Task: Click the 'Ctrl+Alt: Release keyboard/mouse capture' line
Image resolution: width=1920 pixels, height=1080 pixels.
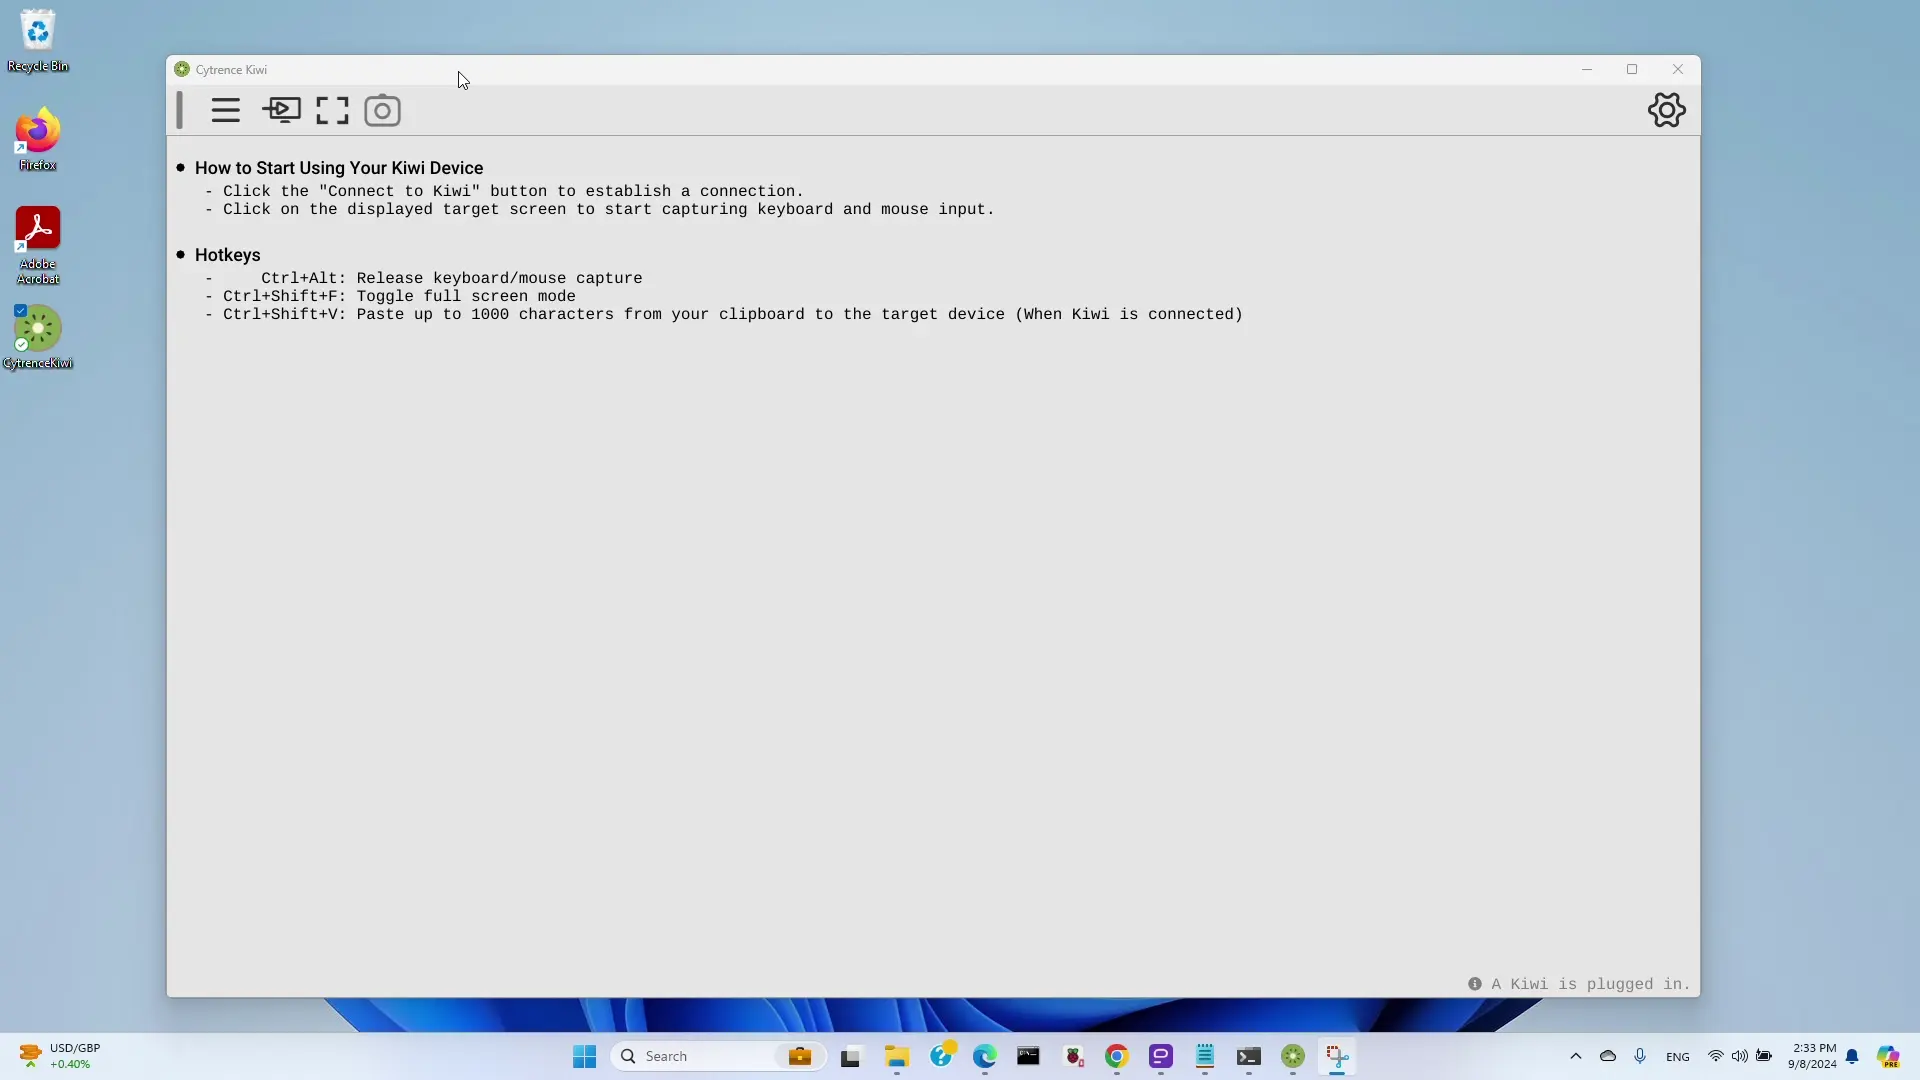Action: coord(451,278)
